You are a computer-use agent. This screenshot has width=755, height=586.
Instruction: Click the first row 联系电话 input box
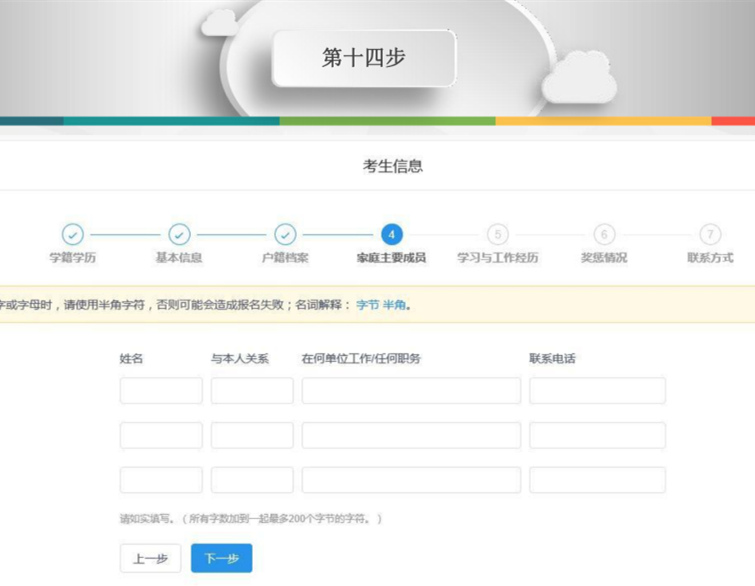597,391
